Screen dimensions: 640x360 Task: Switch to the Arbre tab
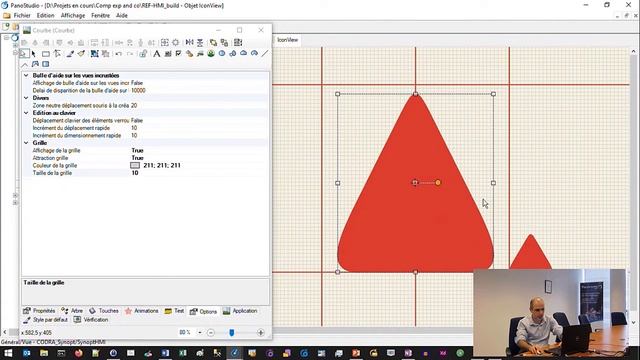(x=72, y=311)
